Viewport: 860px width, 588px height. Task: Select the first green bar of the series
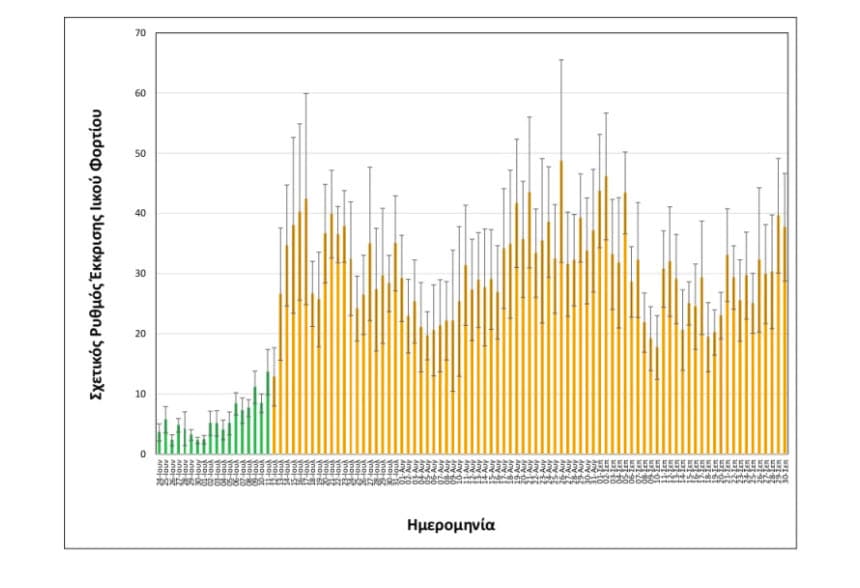coord(159,443)
